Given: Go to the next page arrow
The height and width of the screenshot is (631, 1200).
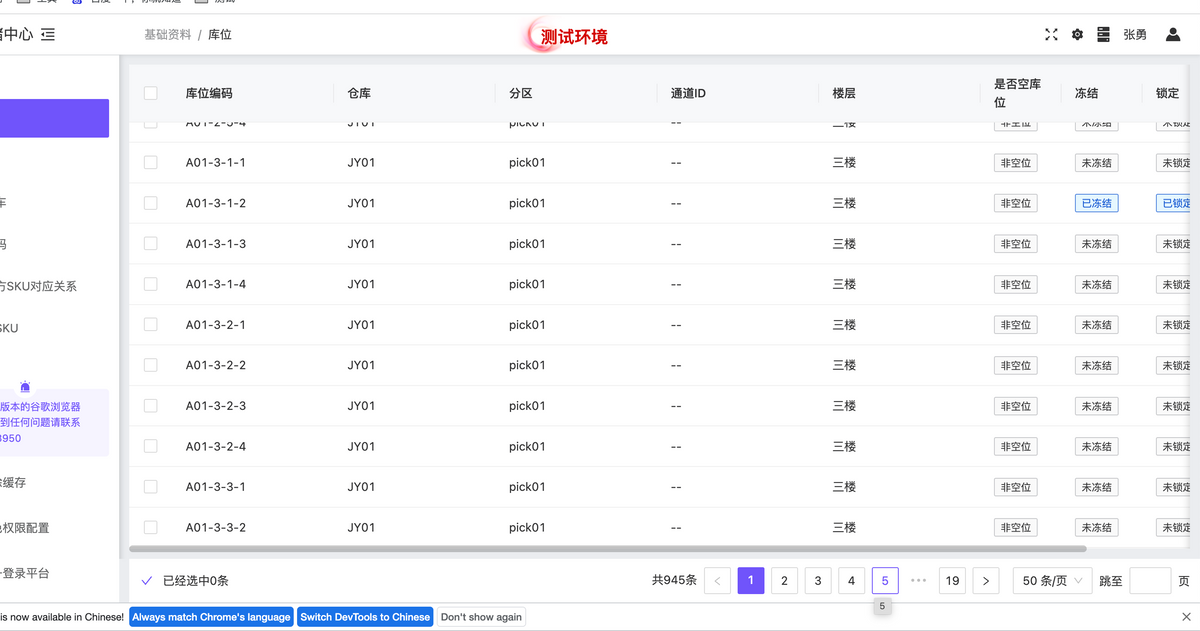Looking at the screenshot, I should tap(986, 581).
